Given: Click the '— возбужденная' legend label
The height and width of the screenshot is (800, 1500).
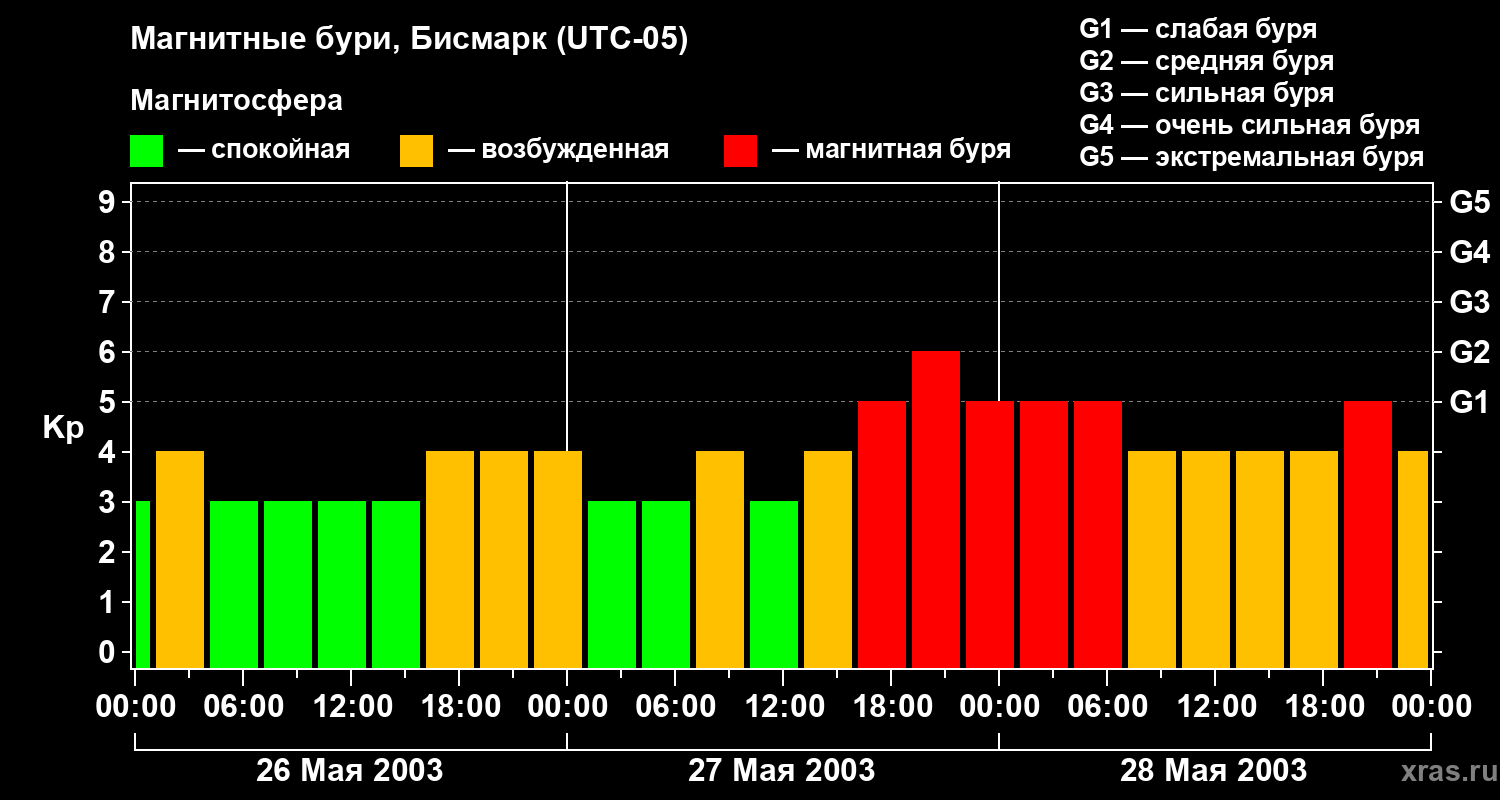Looking at the screenshot, I should click(558, 151).
